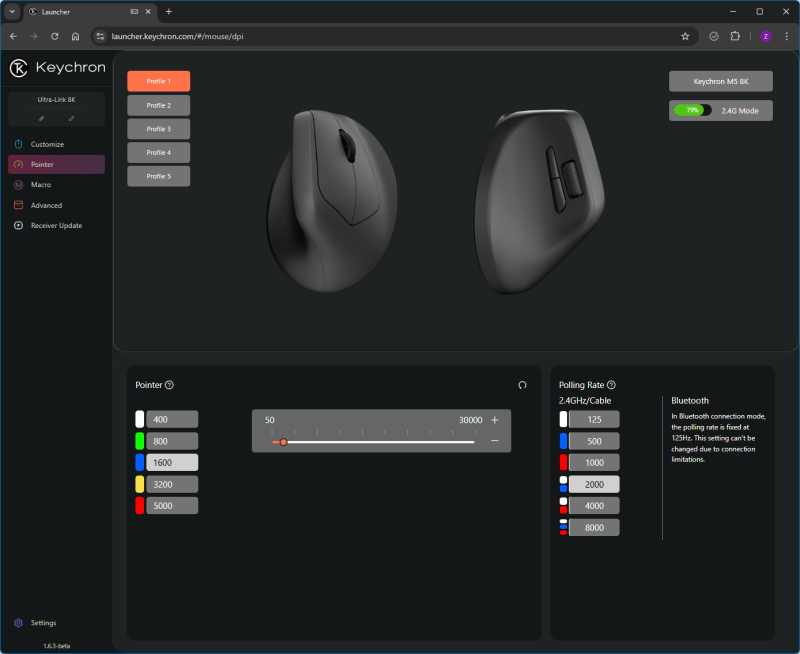Screen dimensions: 800x654
Task: Open the tab search dropdown arrow
Action: [12, 12]
